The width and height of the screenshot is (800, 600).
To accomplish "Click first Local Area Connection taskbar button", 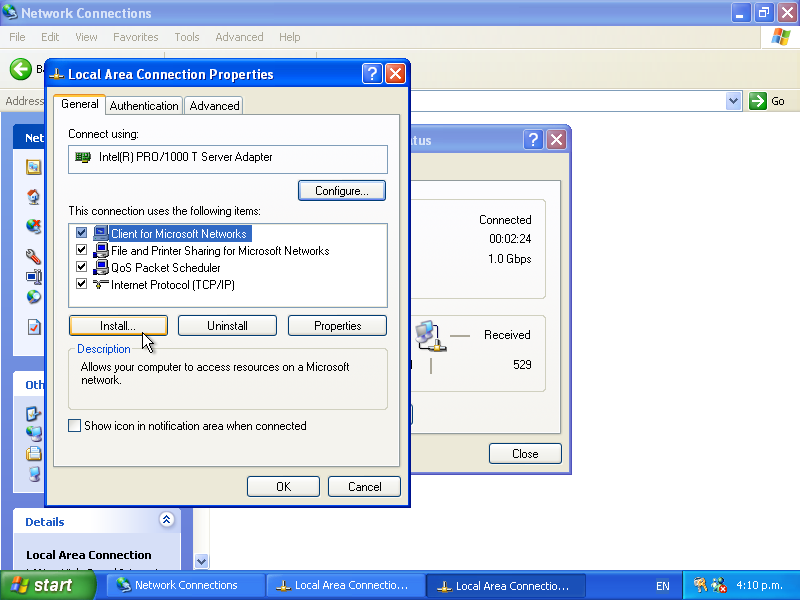I will click(x=345, y=585).
